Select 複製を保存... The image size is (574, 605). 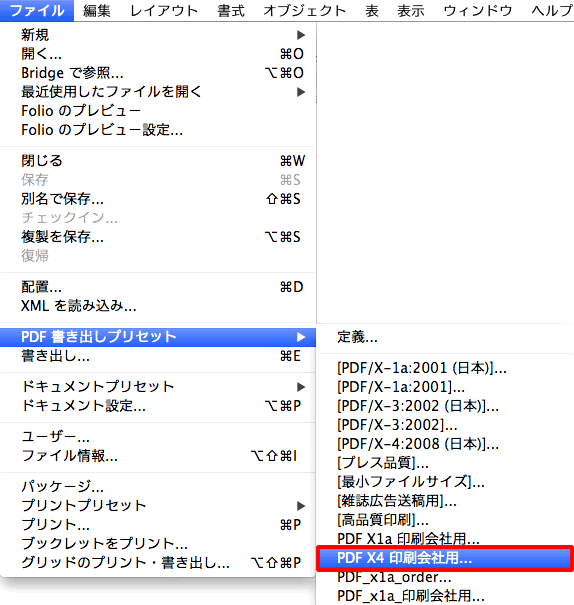(158, 237)
